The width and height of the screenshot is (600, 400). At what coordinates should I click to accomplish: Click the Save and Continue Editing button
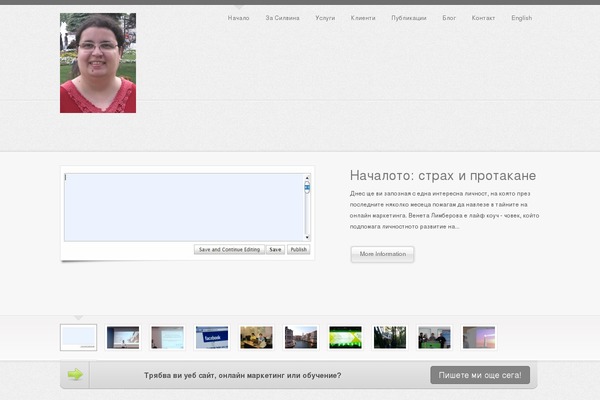pos(229,250)
